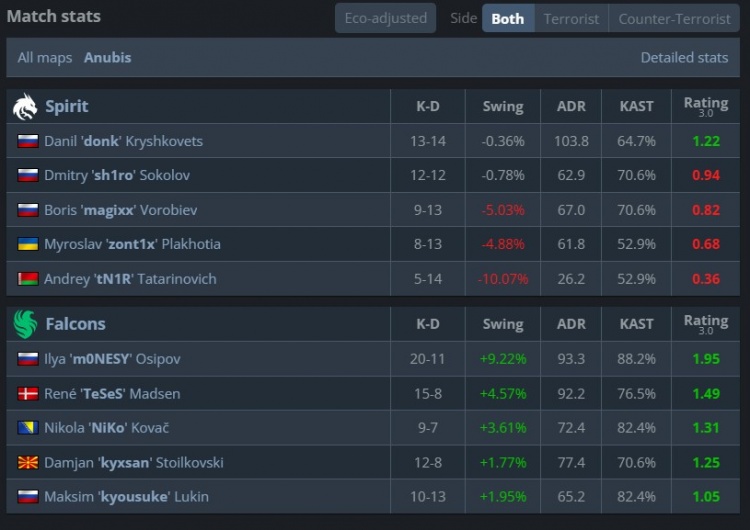
Task: Open the Spirit team name link
Action: (66, 106)
